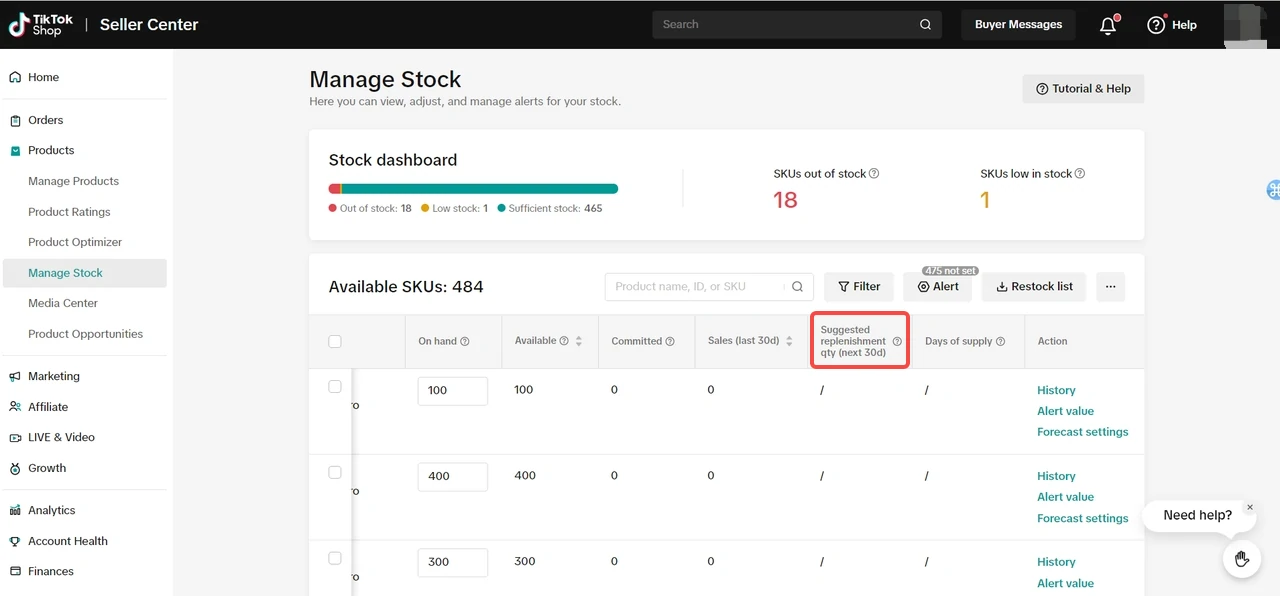Open Manage Products in the sidebar
The image size is (1280, 596).
click(x=73, y=181)
